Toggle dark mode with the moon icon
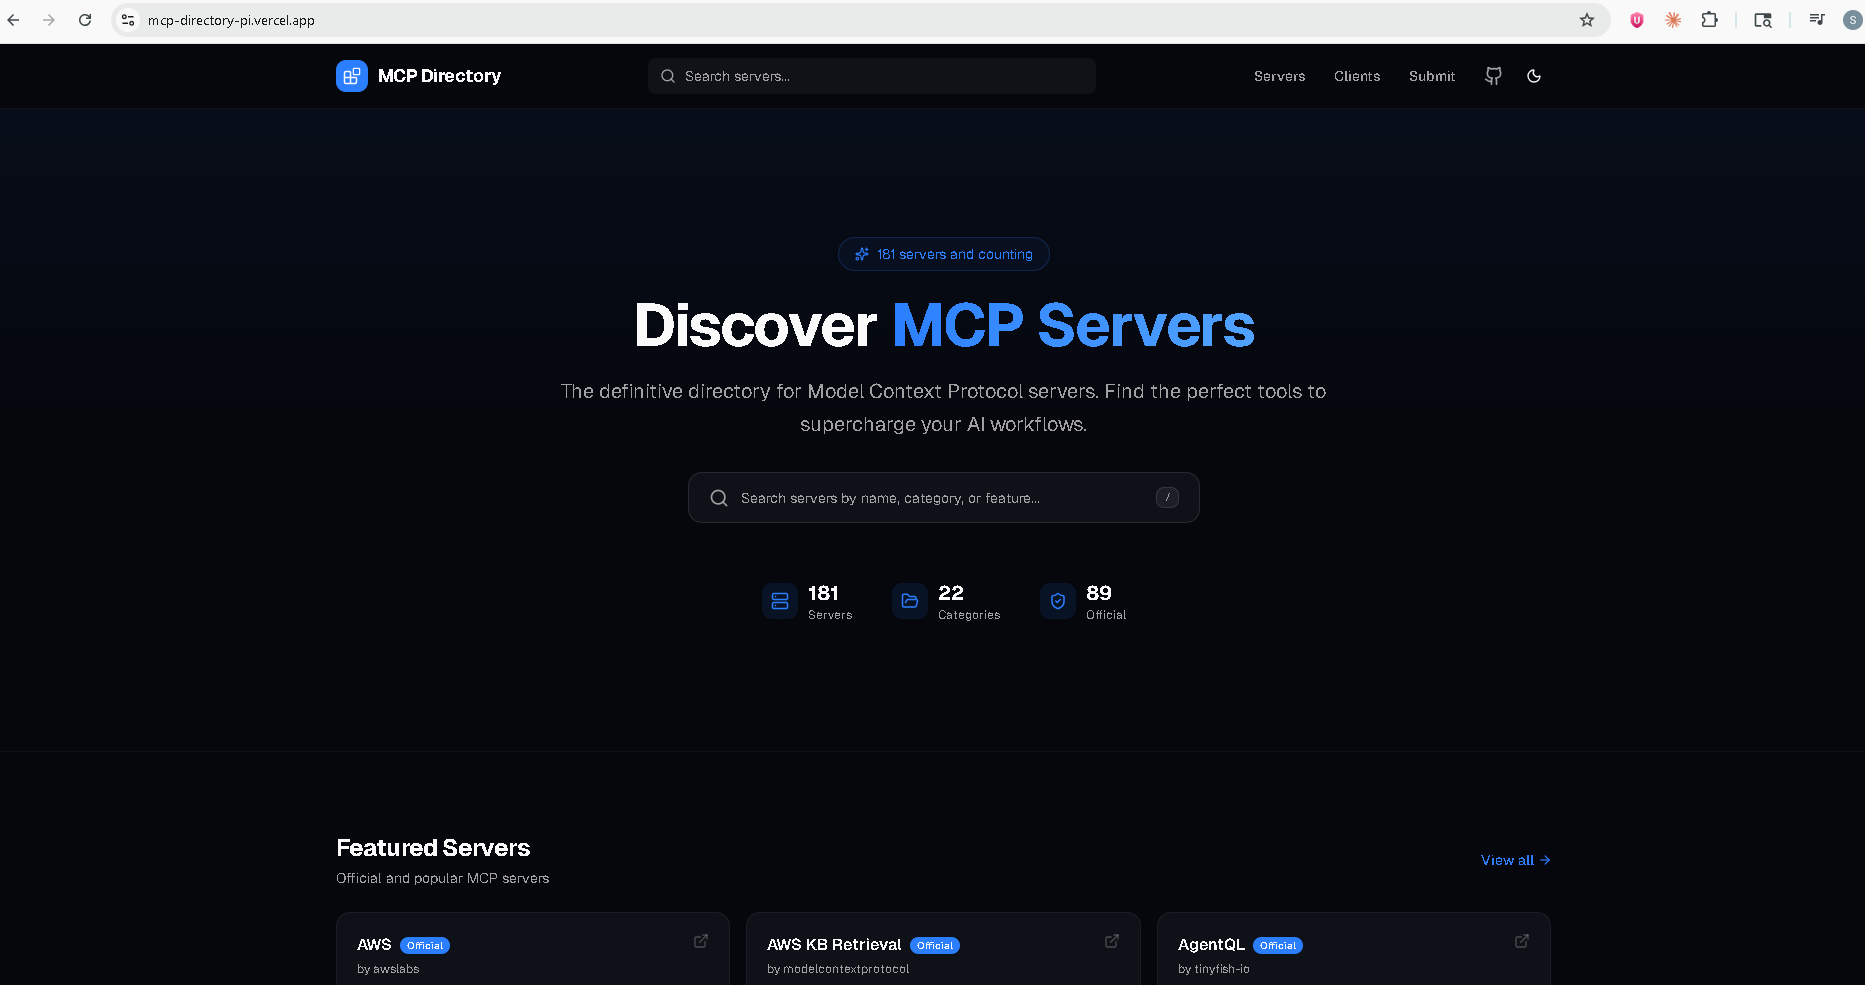Image resolution: width=1865 pixels, height=985 pixels. pos(1534,75)
